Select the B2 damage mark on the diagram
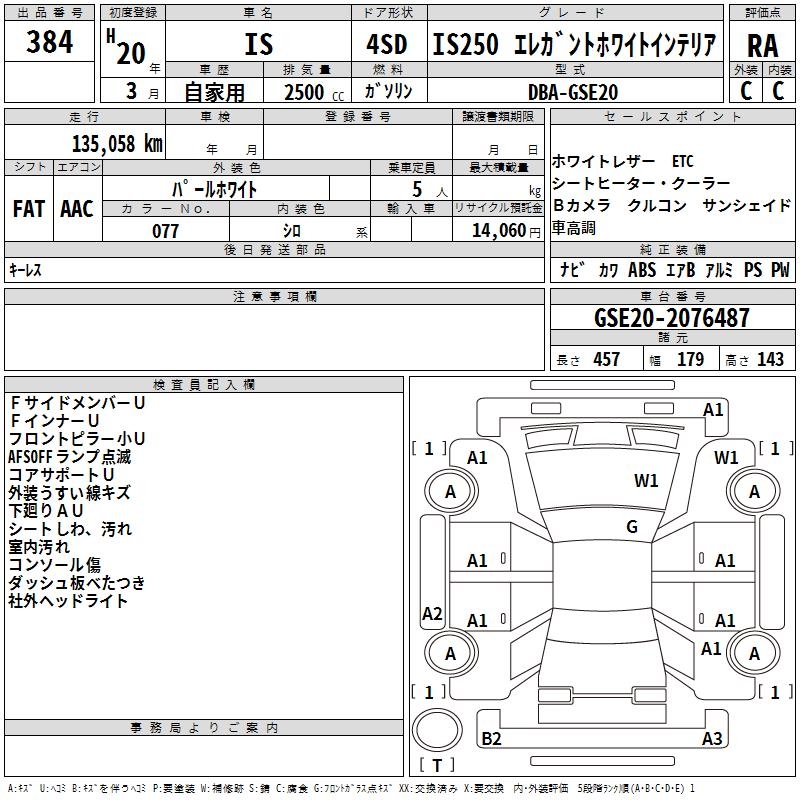The width and height of the screenshot is (800, 800). click(491, 739)
